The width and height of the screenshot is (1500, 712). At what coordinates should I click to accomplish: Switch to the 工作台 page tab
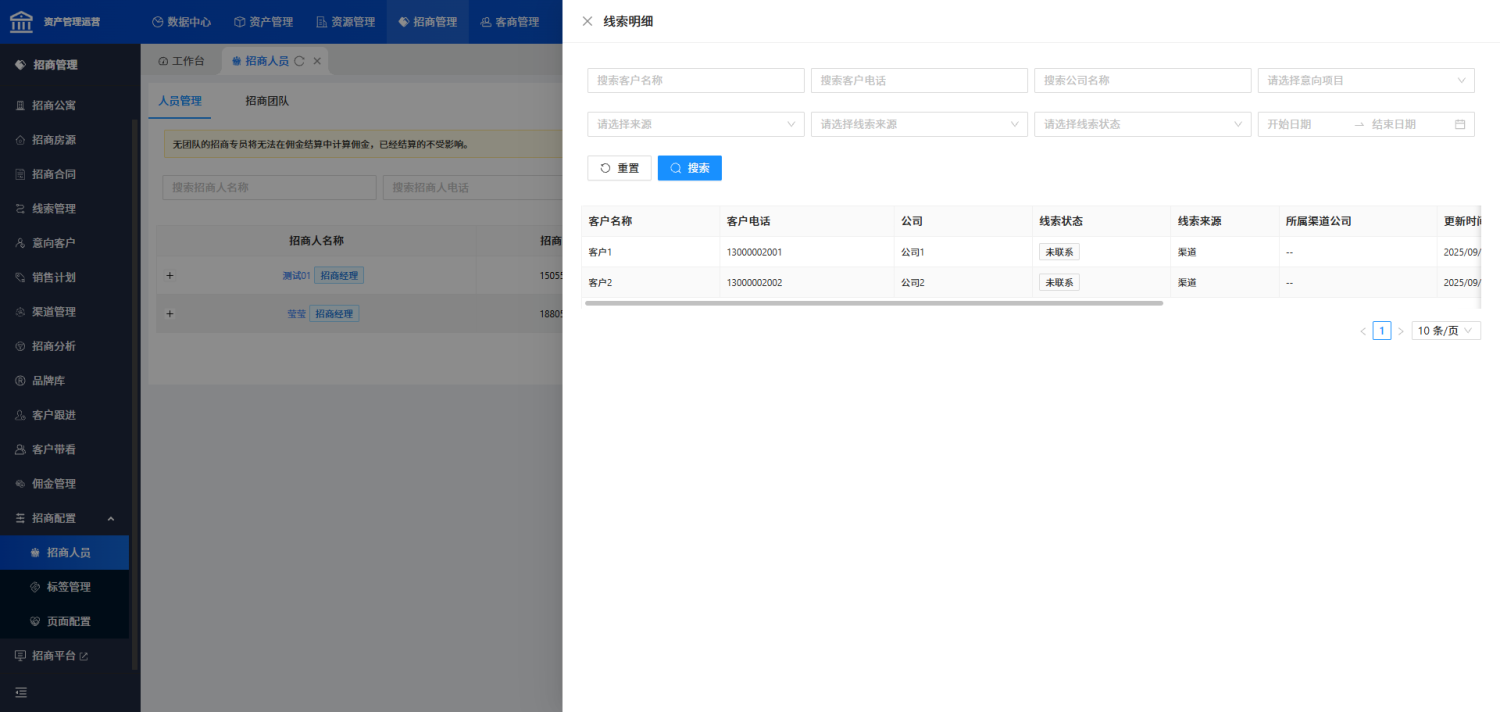pos(181,61)
